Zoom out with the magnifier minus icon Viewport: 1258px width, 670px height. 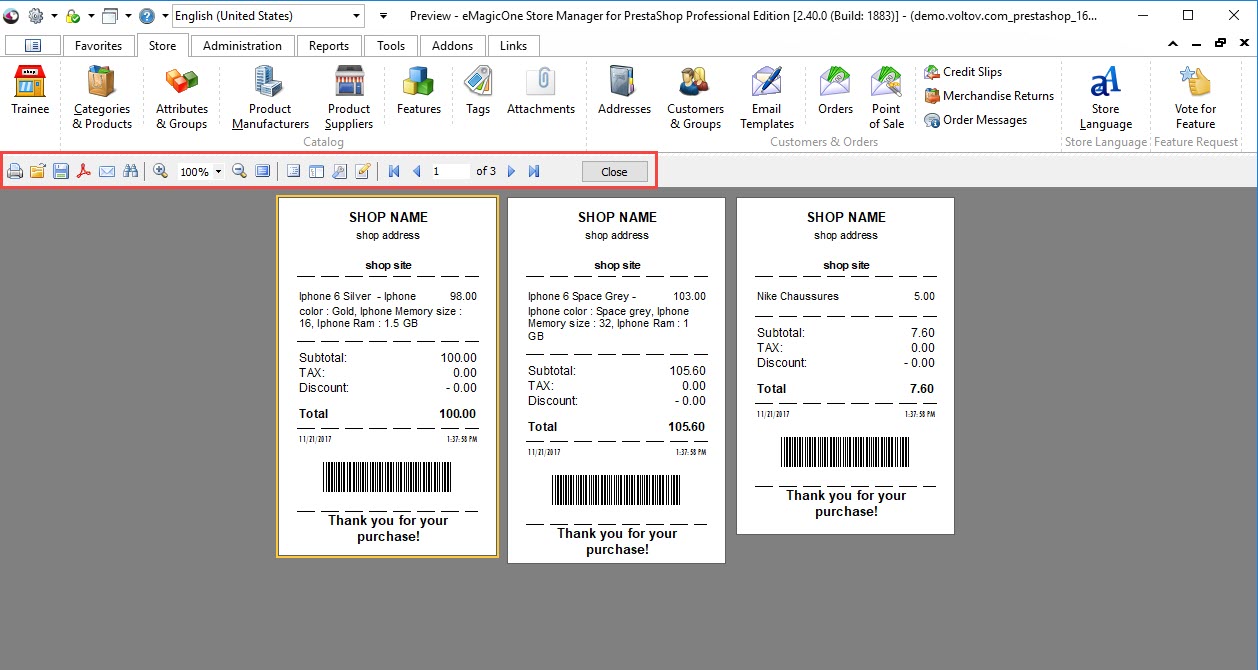[239, 171]
